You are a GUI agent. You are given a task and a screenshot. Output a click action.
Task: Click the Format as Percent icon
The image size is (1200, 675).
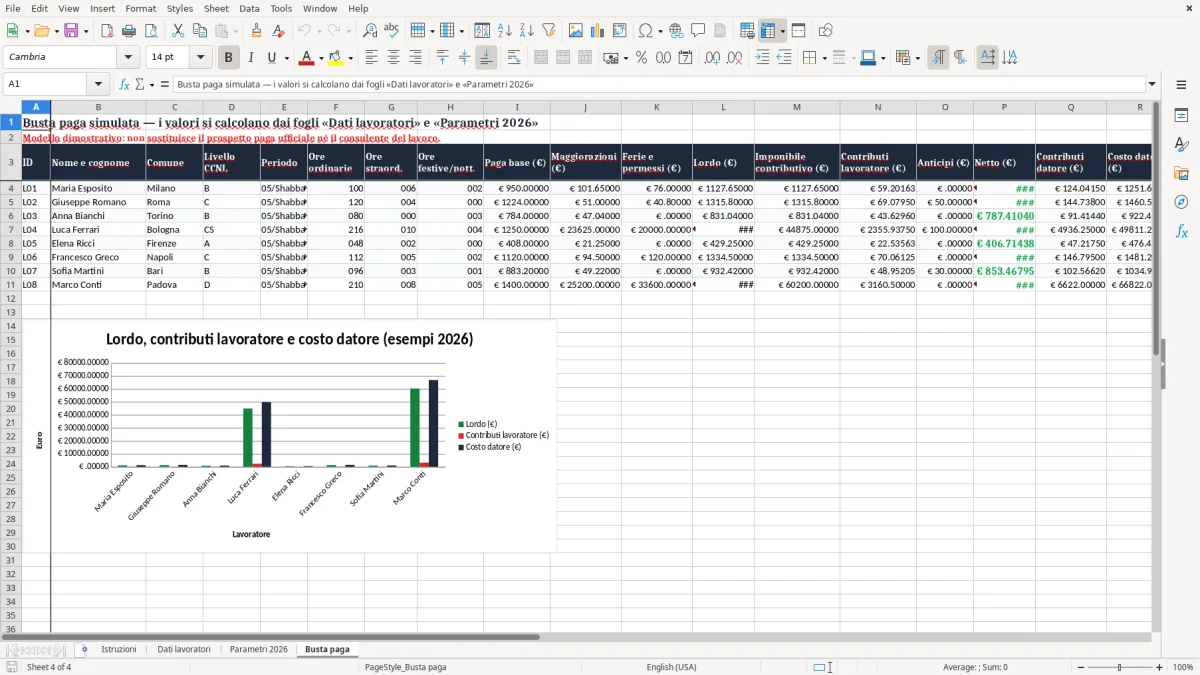641,58
